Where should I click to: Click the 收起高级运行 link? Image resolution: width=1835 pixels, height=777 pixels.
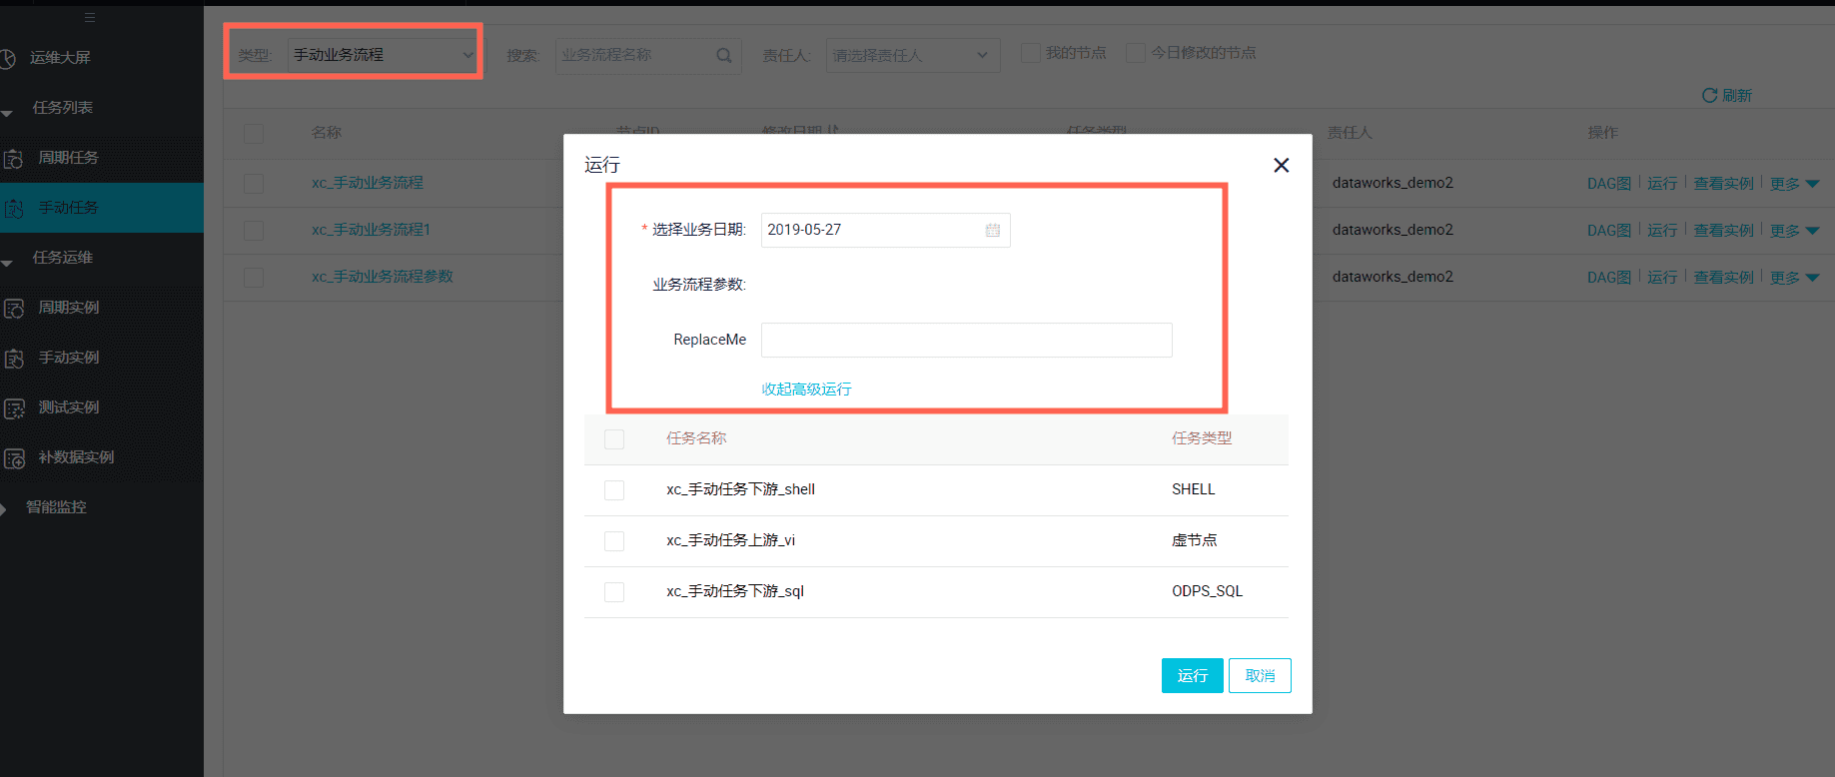tap(806, 389)
